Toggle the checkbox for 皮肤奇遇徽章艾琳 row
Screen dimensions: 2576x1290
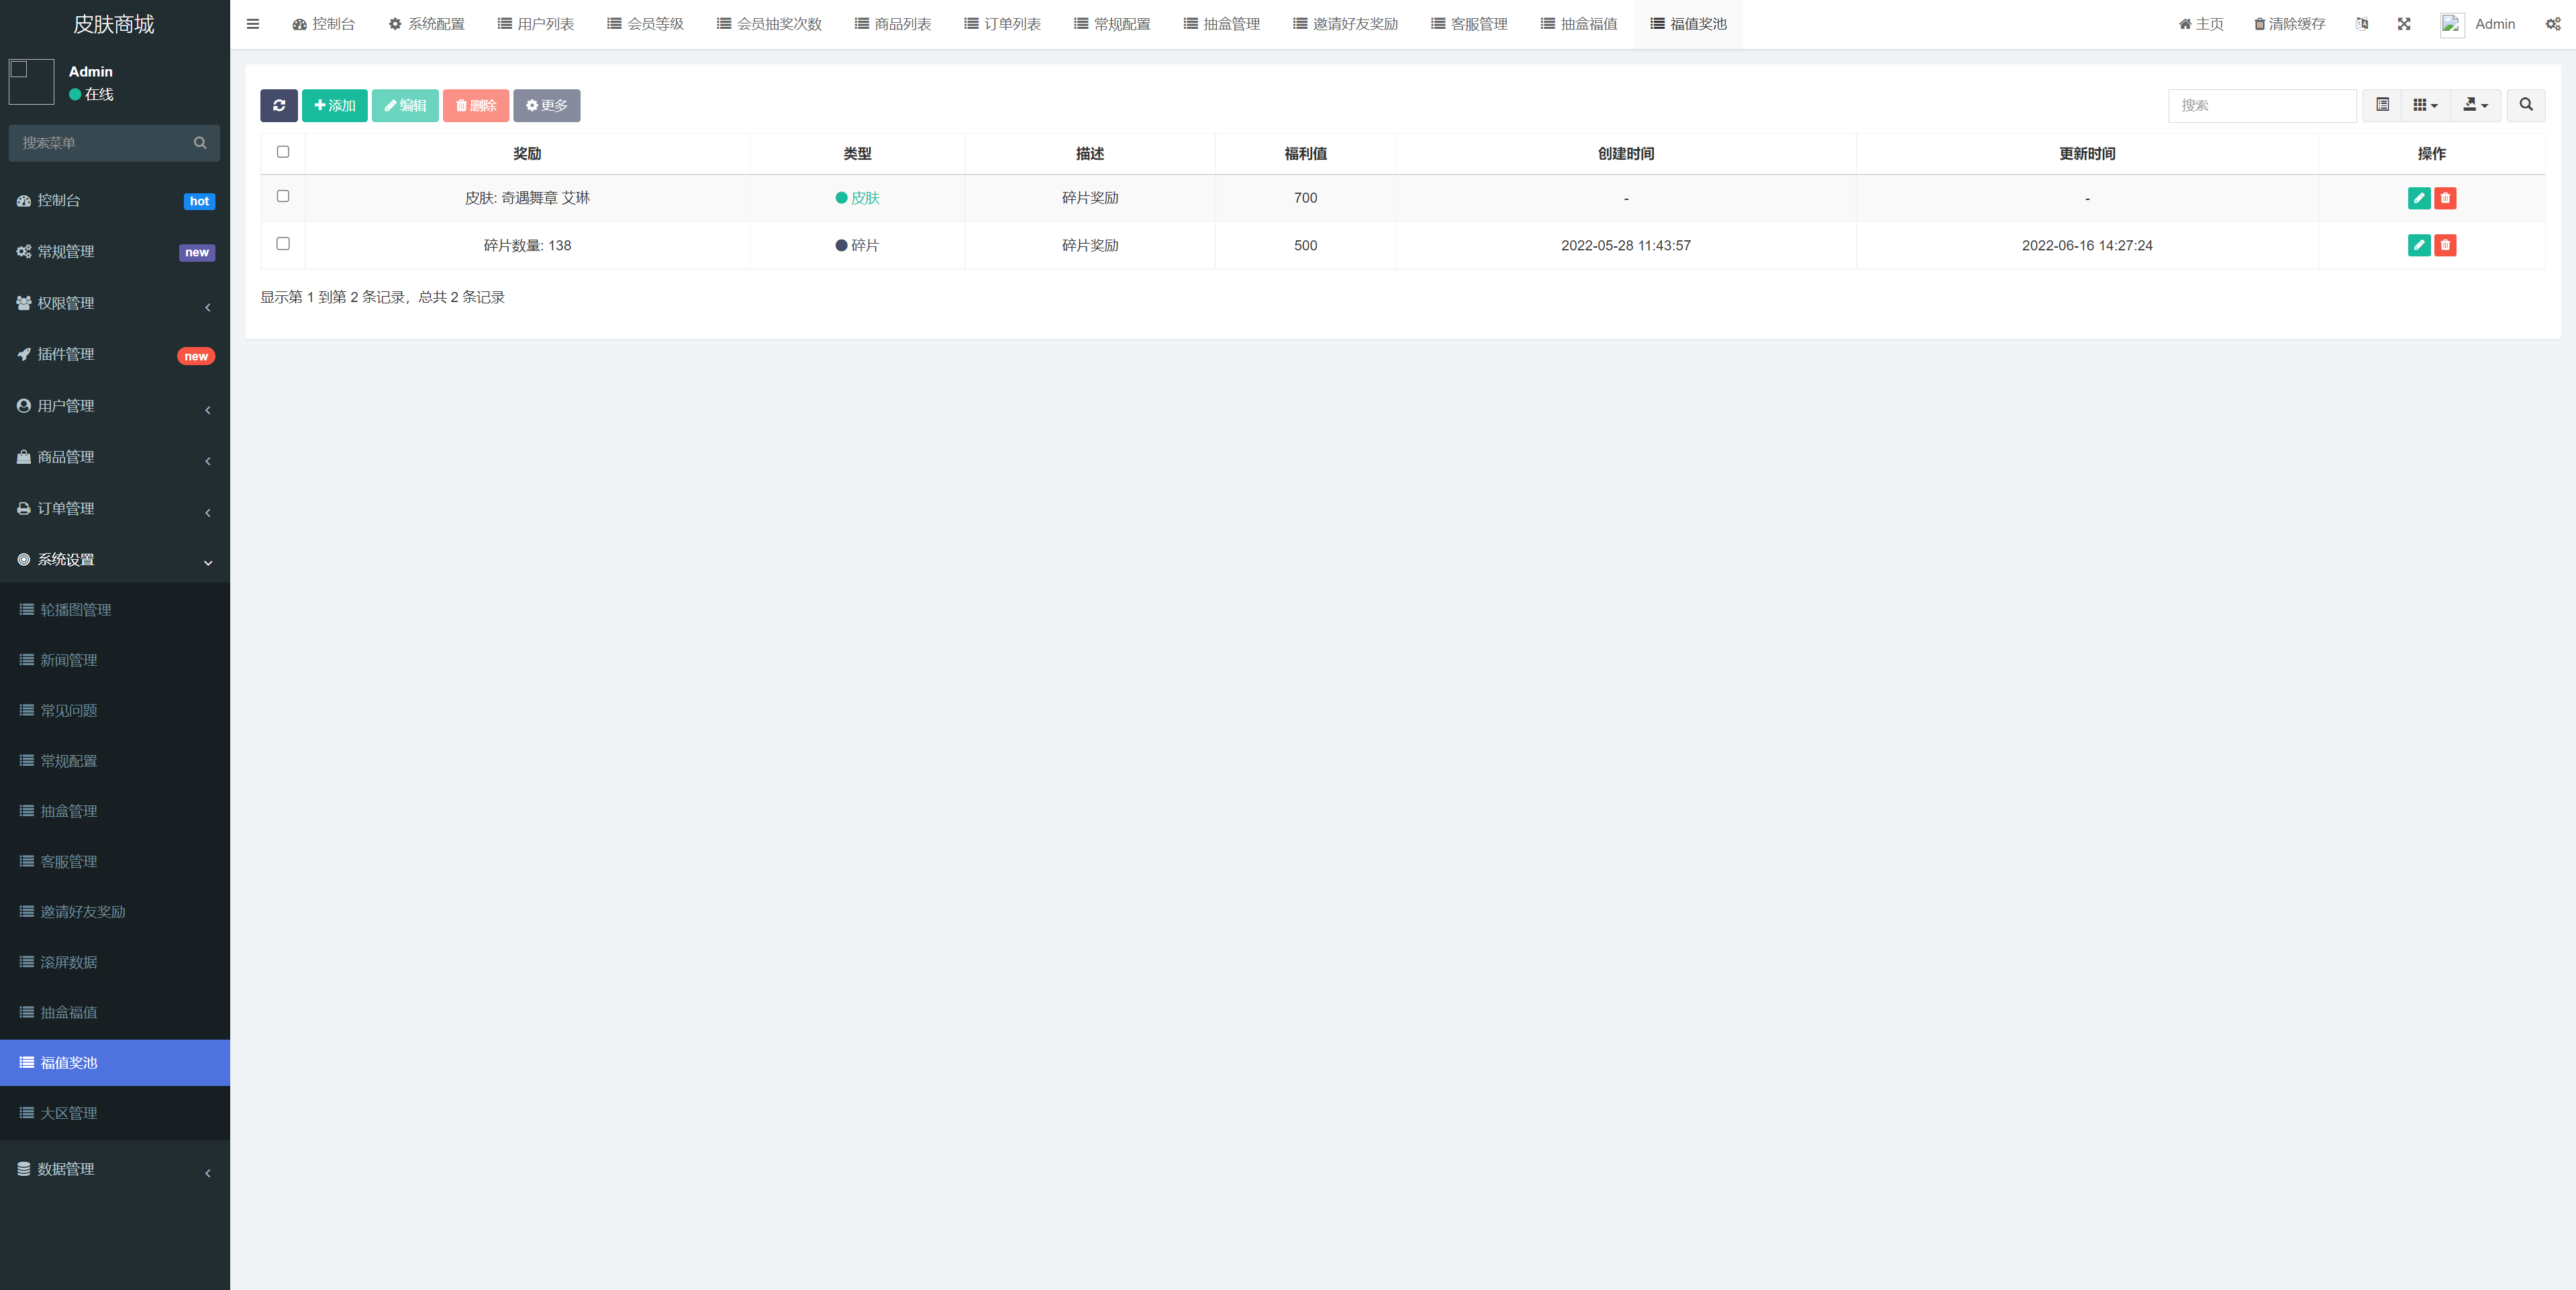[283, 197]
